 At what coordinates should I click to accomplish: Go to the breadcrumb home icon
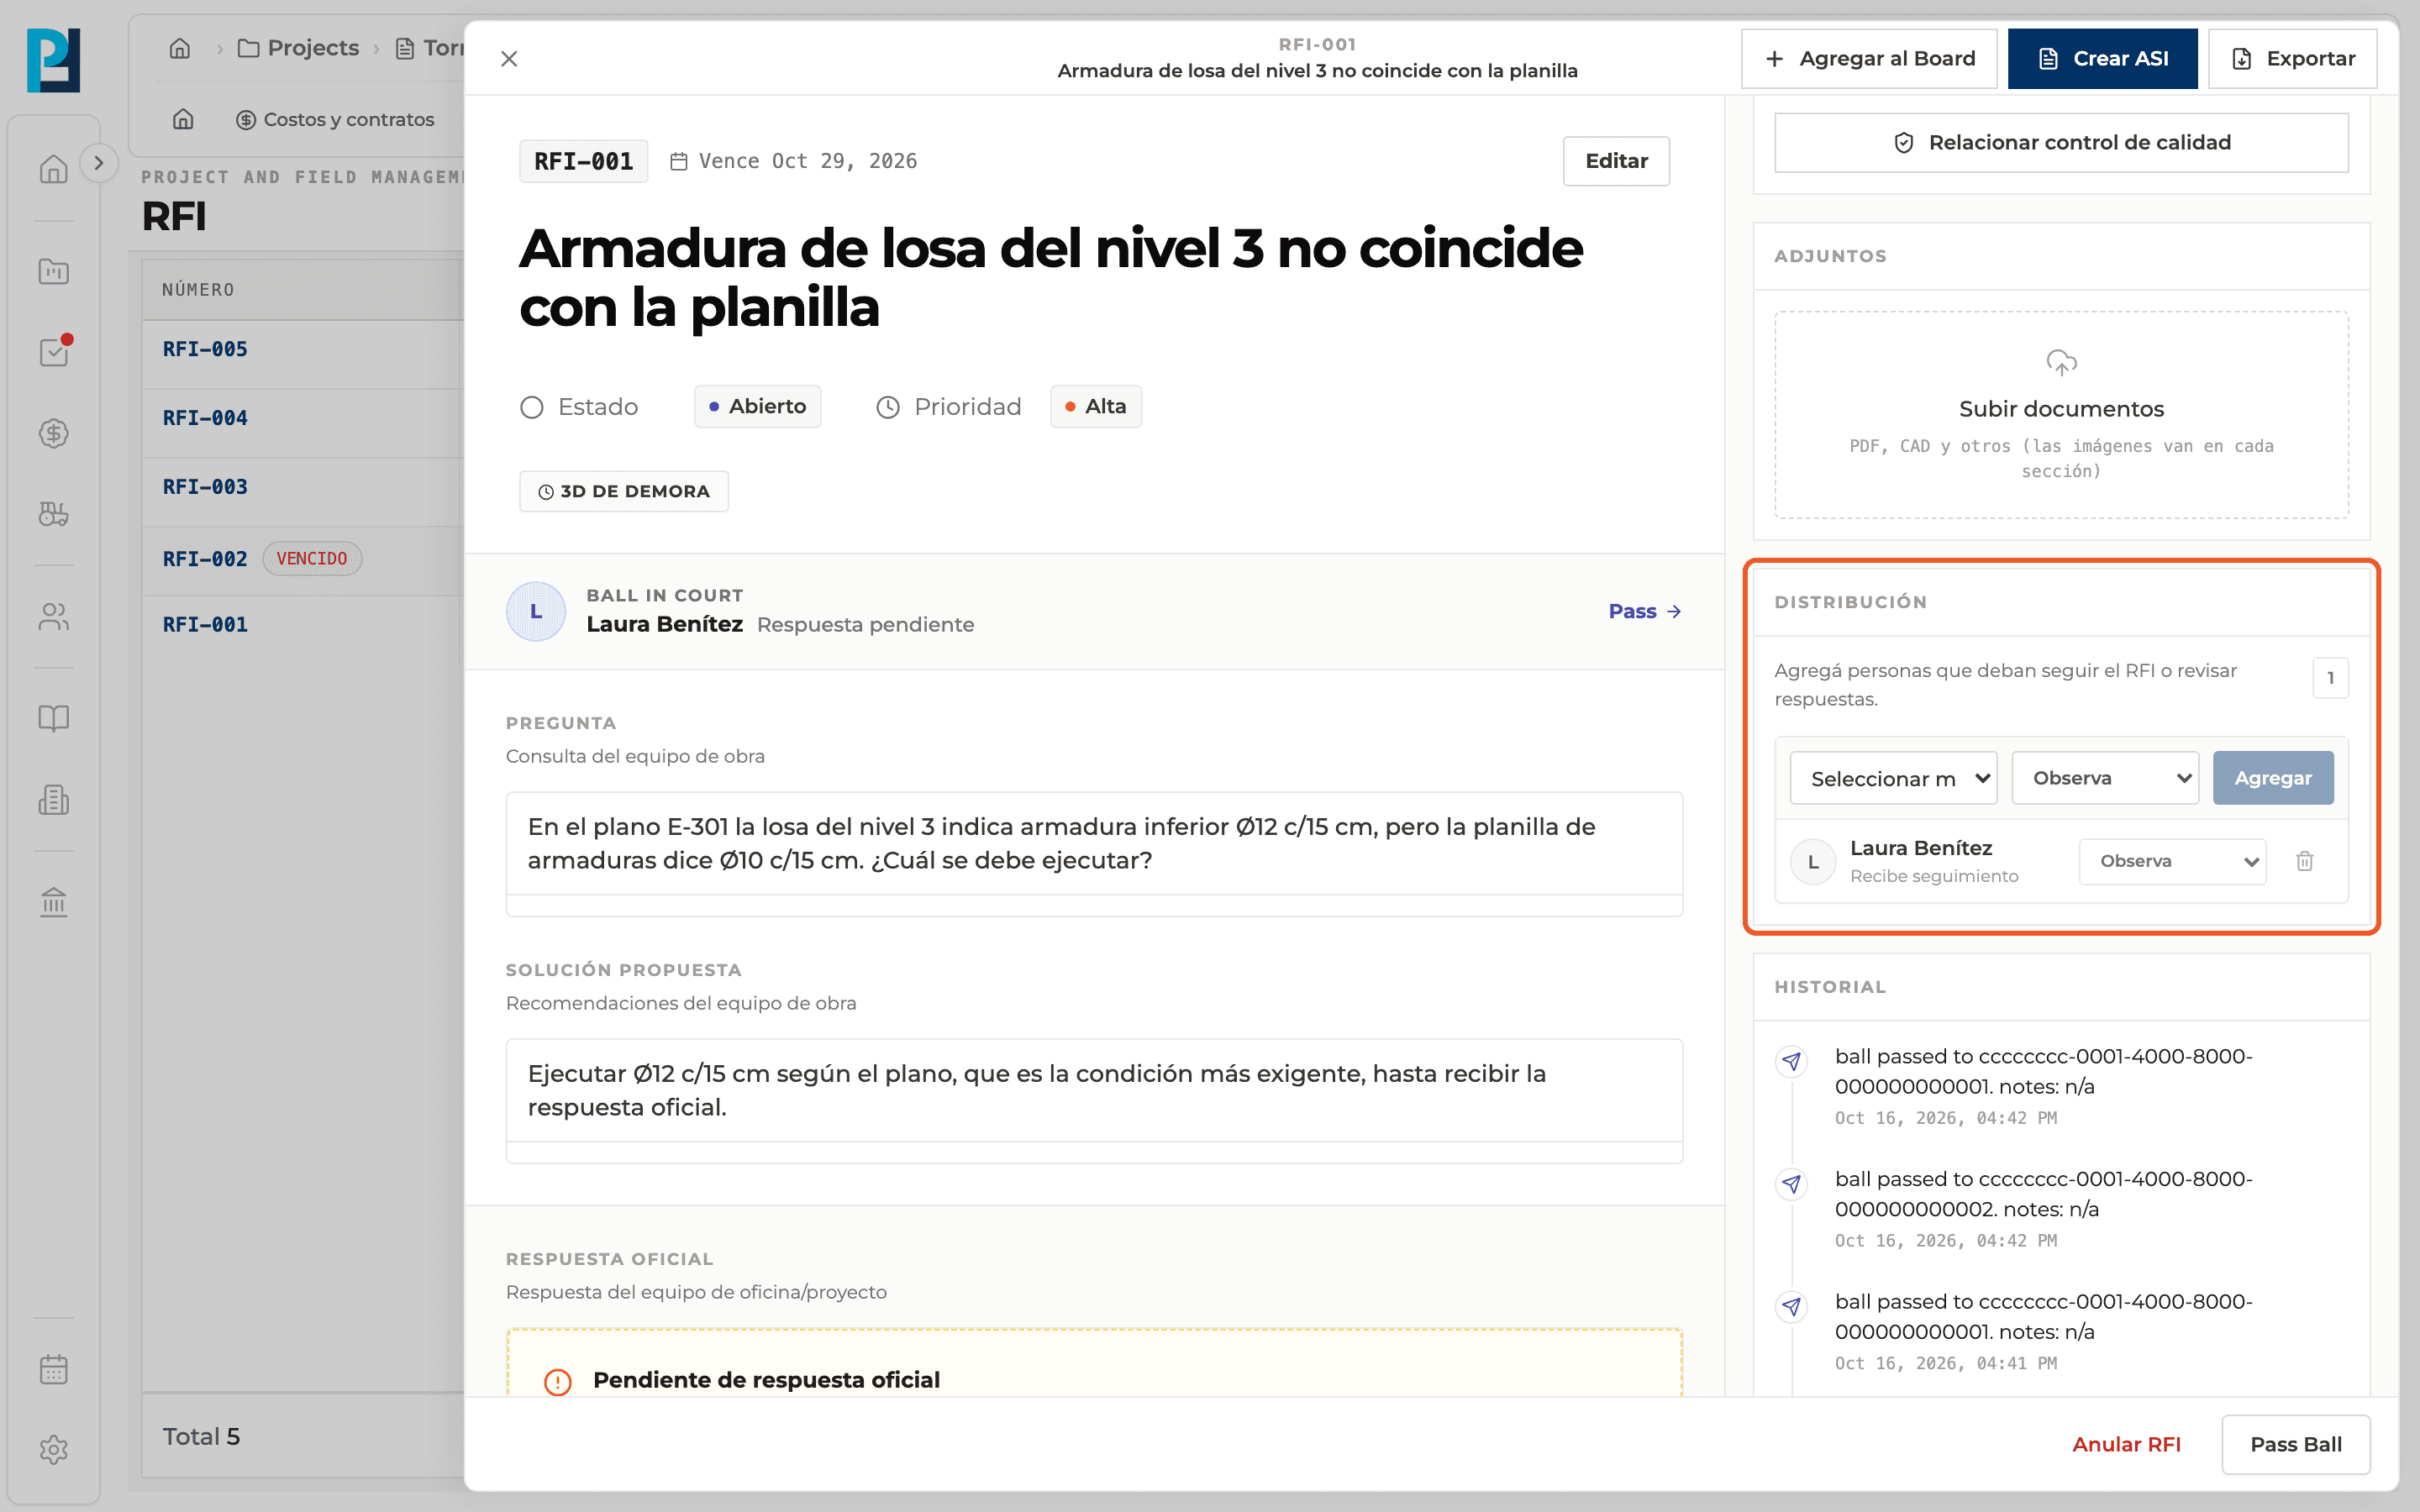(x=180, y=48)
